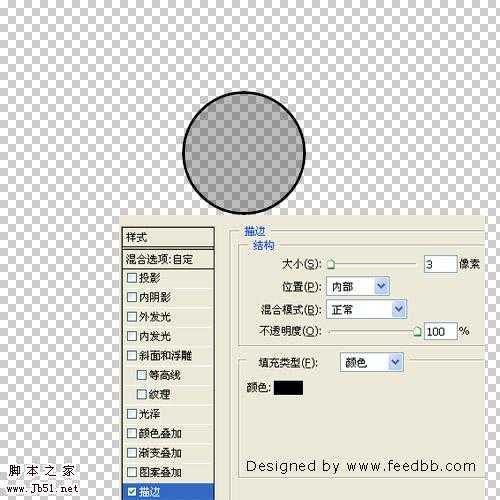Click the gray circle on the canvas
The image size is (500, 500).
(x=244, y=153)
